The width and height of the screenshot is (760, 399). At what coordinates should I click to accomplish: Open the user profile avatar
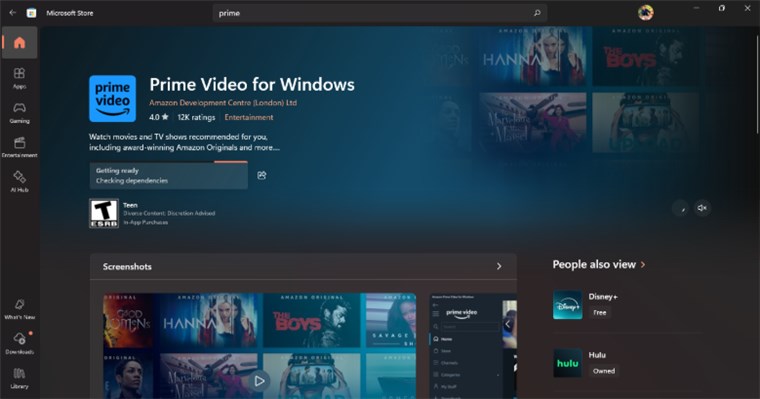(x=646, y=13)
